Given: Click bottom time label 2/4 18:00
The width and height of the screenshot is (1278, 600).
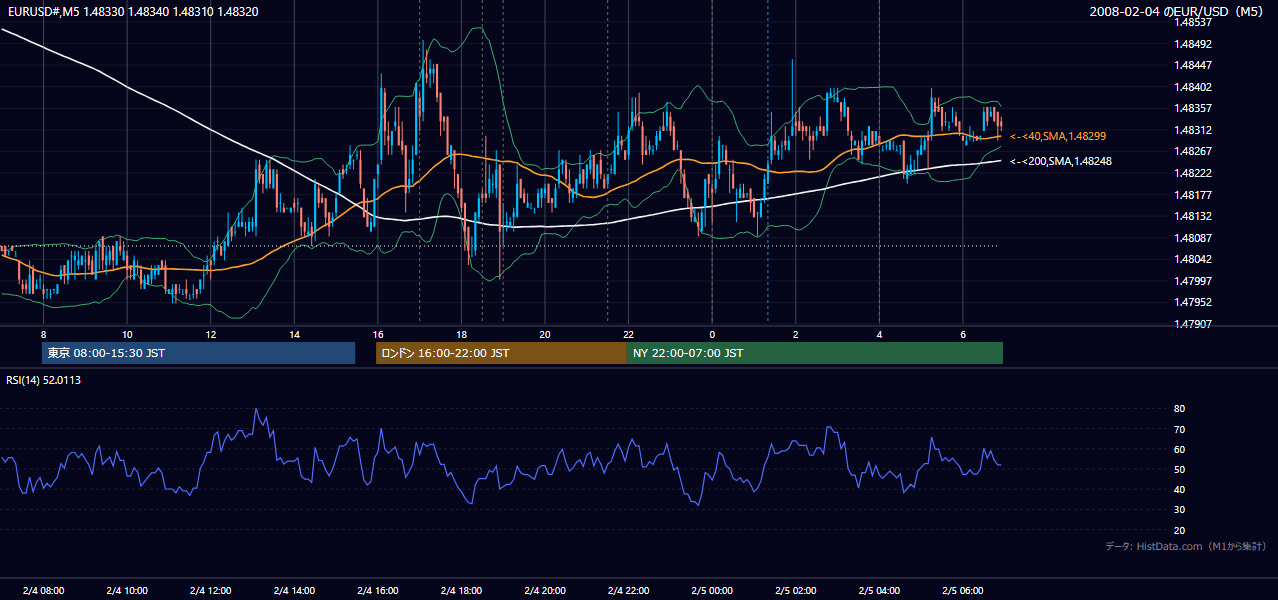Looking at the screenshot, I should tap(461, 591).
